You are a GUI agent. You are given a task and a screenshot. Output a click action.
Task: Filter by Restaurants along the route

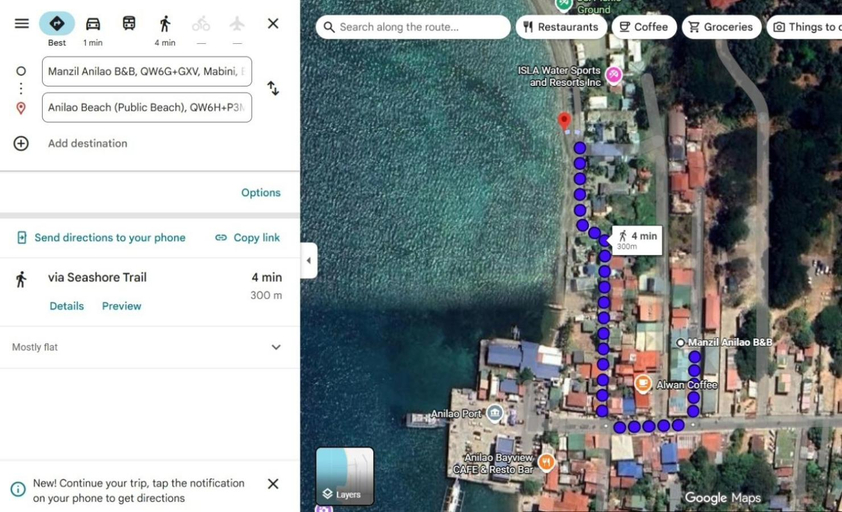pos(561,27)
